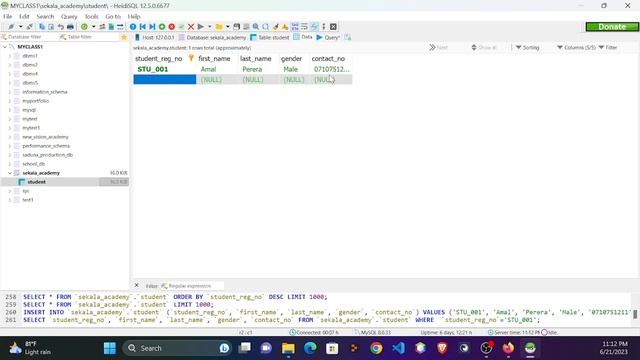Open the dropdown arrow next to folder icon
Image resolution: width=640 pixels, height=360 pixels.
pyautogui.click(x=228, y=27)
